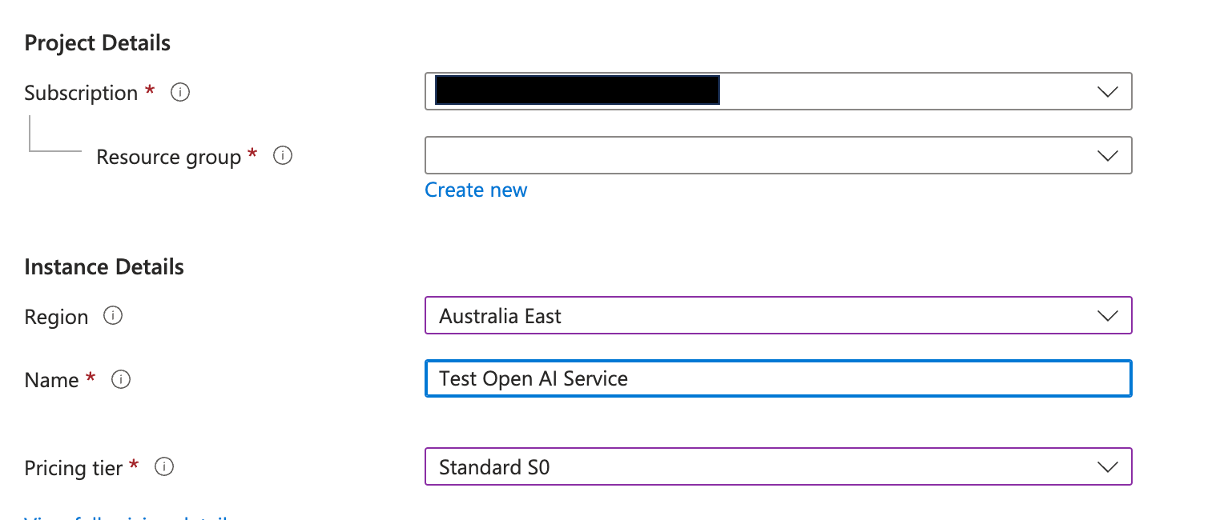Click the Region field label
1224x520 pixels.
pyautogui.click(x=56, y=317)
